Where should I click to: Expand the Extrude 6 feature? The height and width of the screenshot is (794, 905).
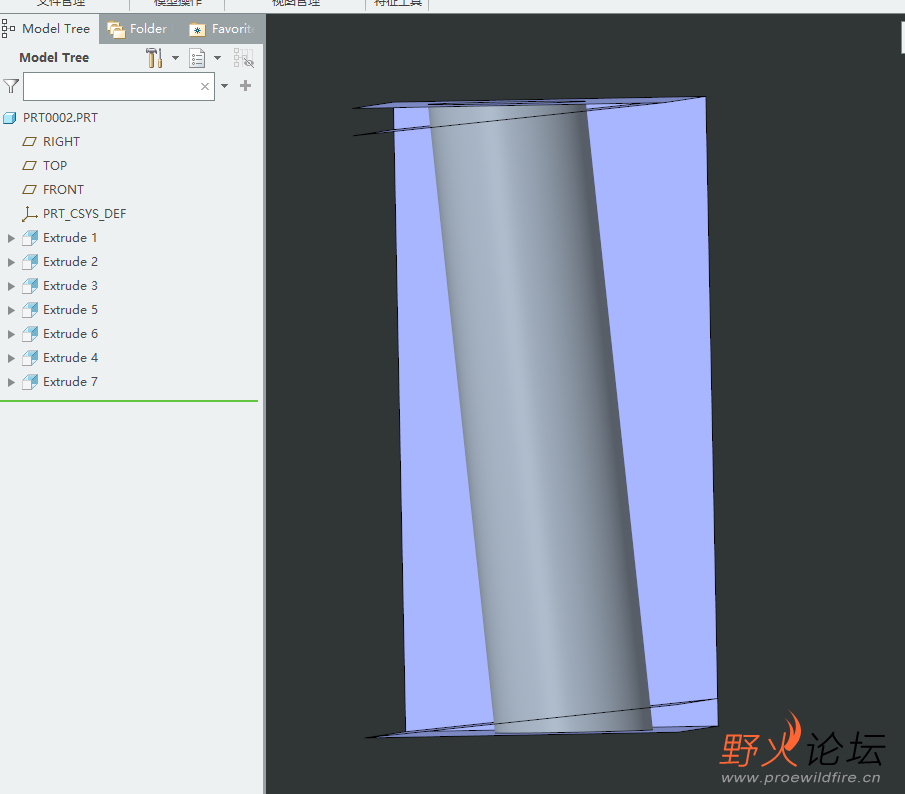pos(11,334)
